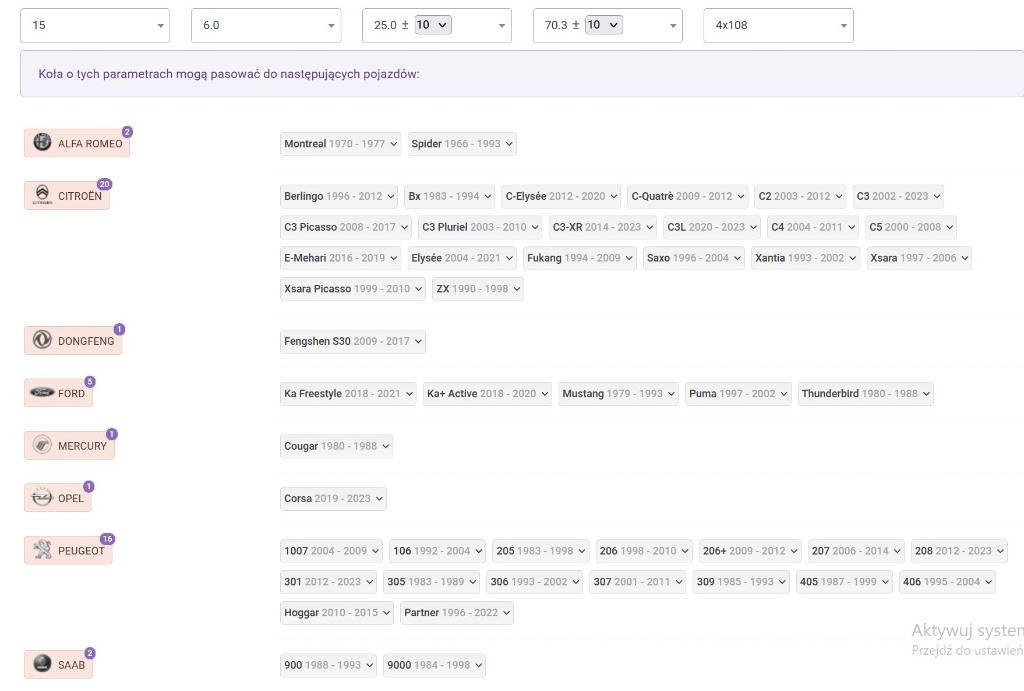Viewport: 1024px width, 691px height.
Task: Change the 70.3 center bore tolerance selector
Action: (603, 25)
